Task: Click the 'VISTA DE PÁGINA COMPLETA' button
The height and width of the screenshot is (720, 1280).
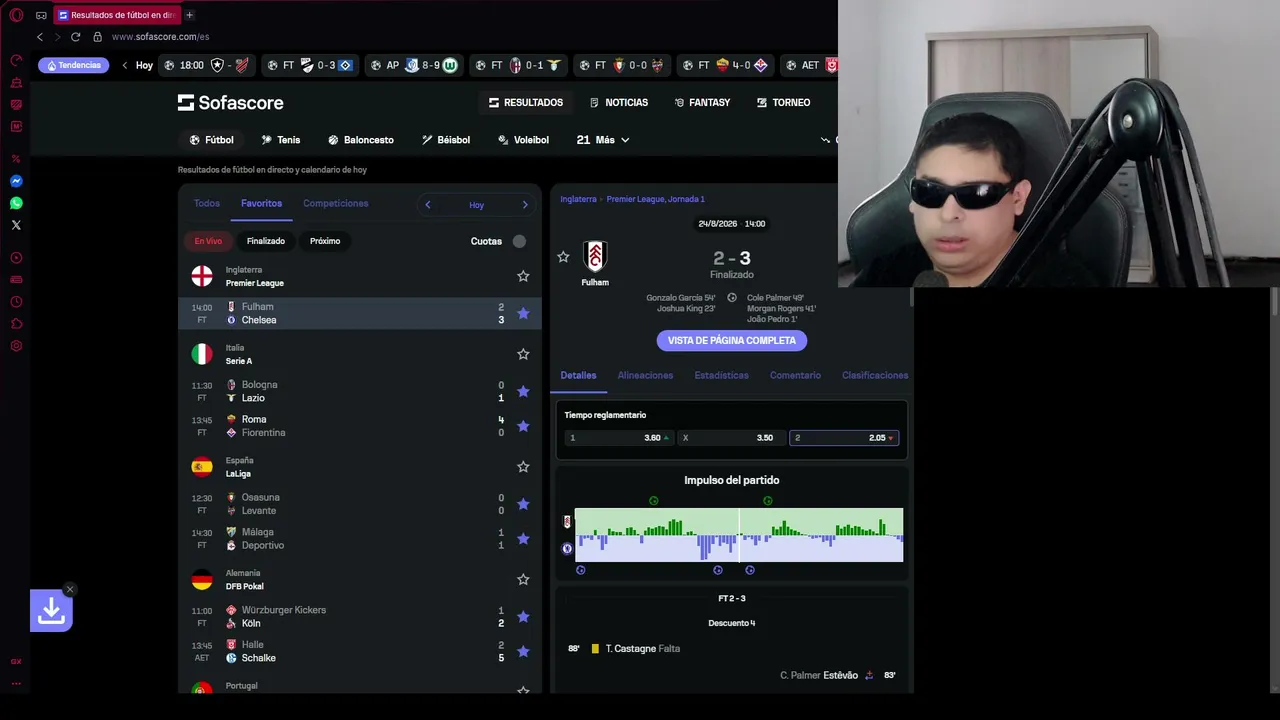Action: coord(732,341)
